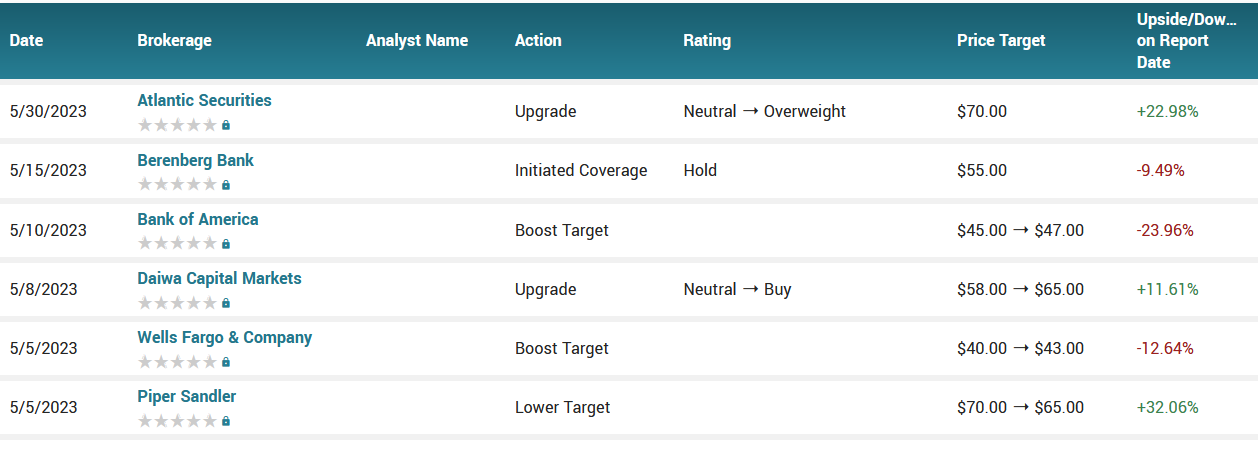Sort by the Brokerage column header
This screenshot has width=1258, height=449.
click(174, 41)
